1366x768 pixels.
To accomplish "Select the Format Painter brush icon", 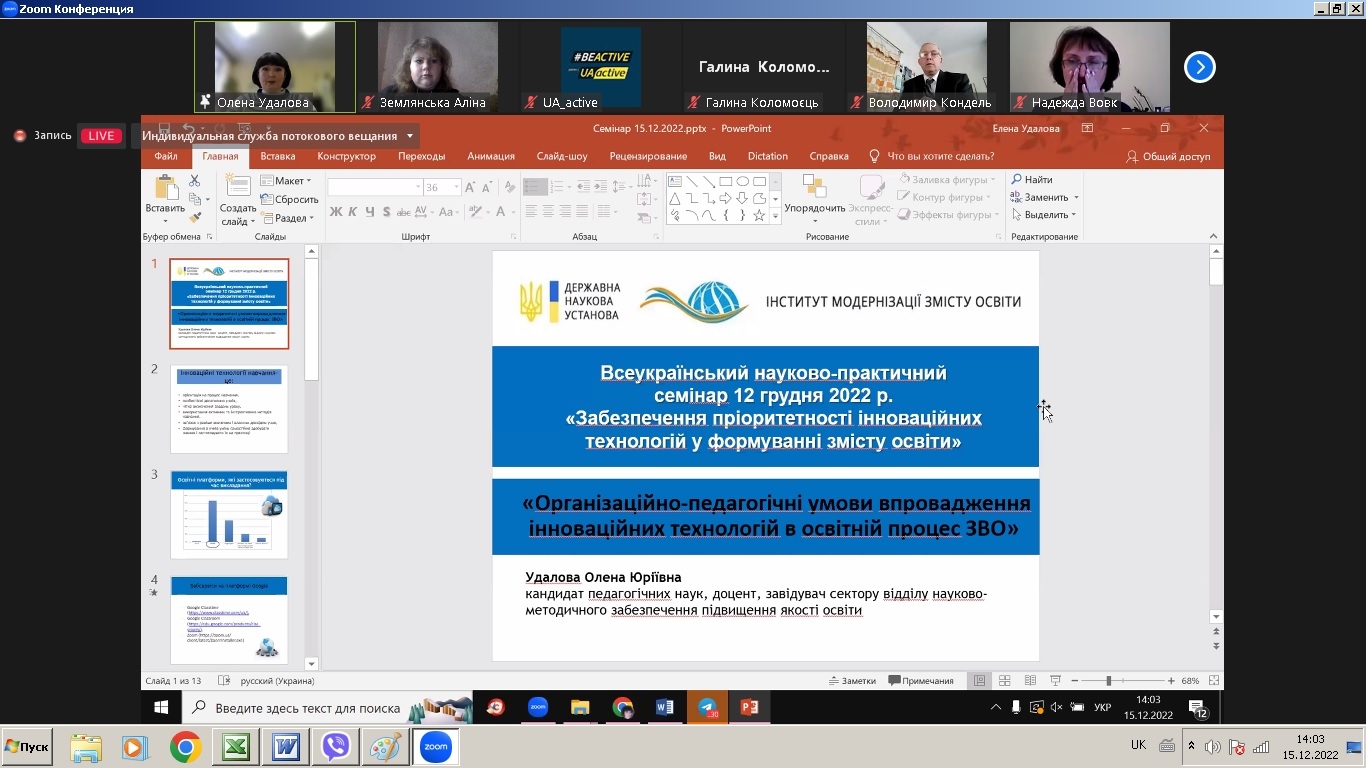I will pos(195,217).
